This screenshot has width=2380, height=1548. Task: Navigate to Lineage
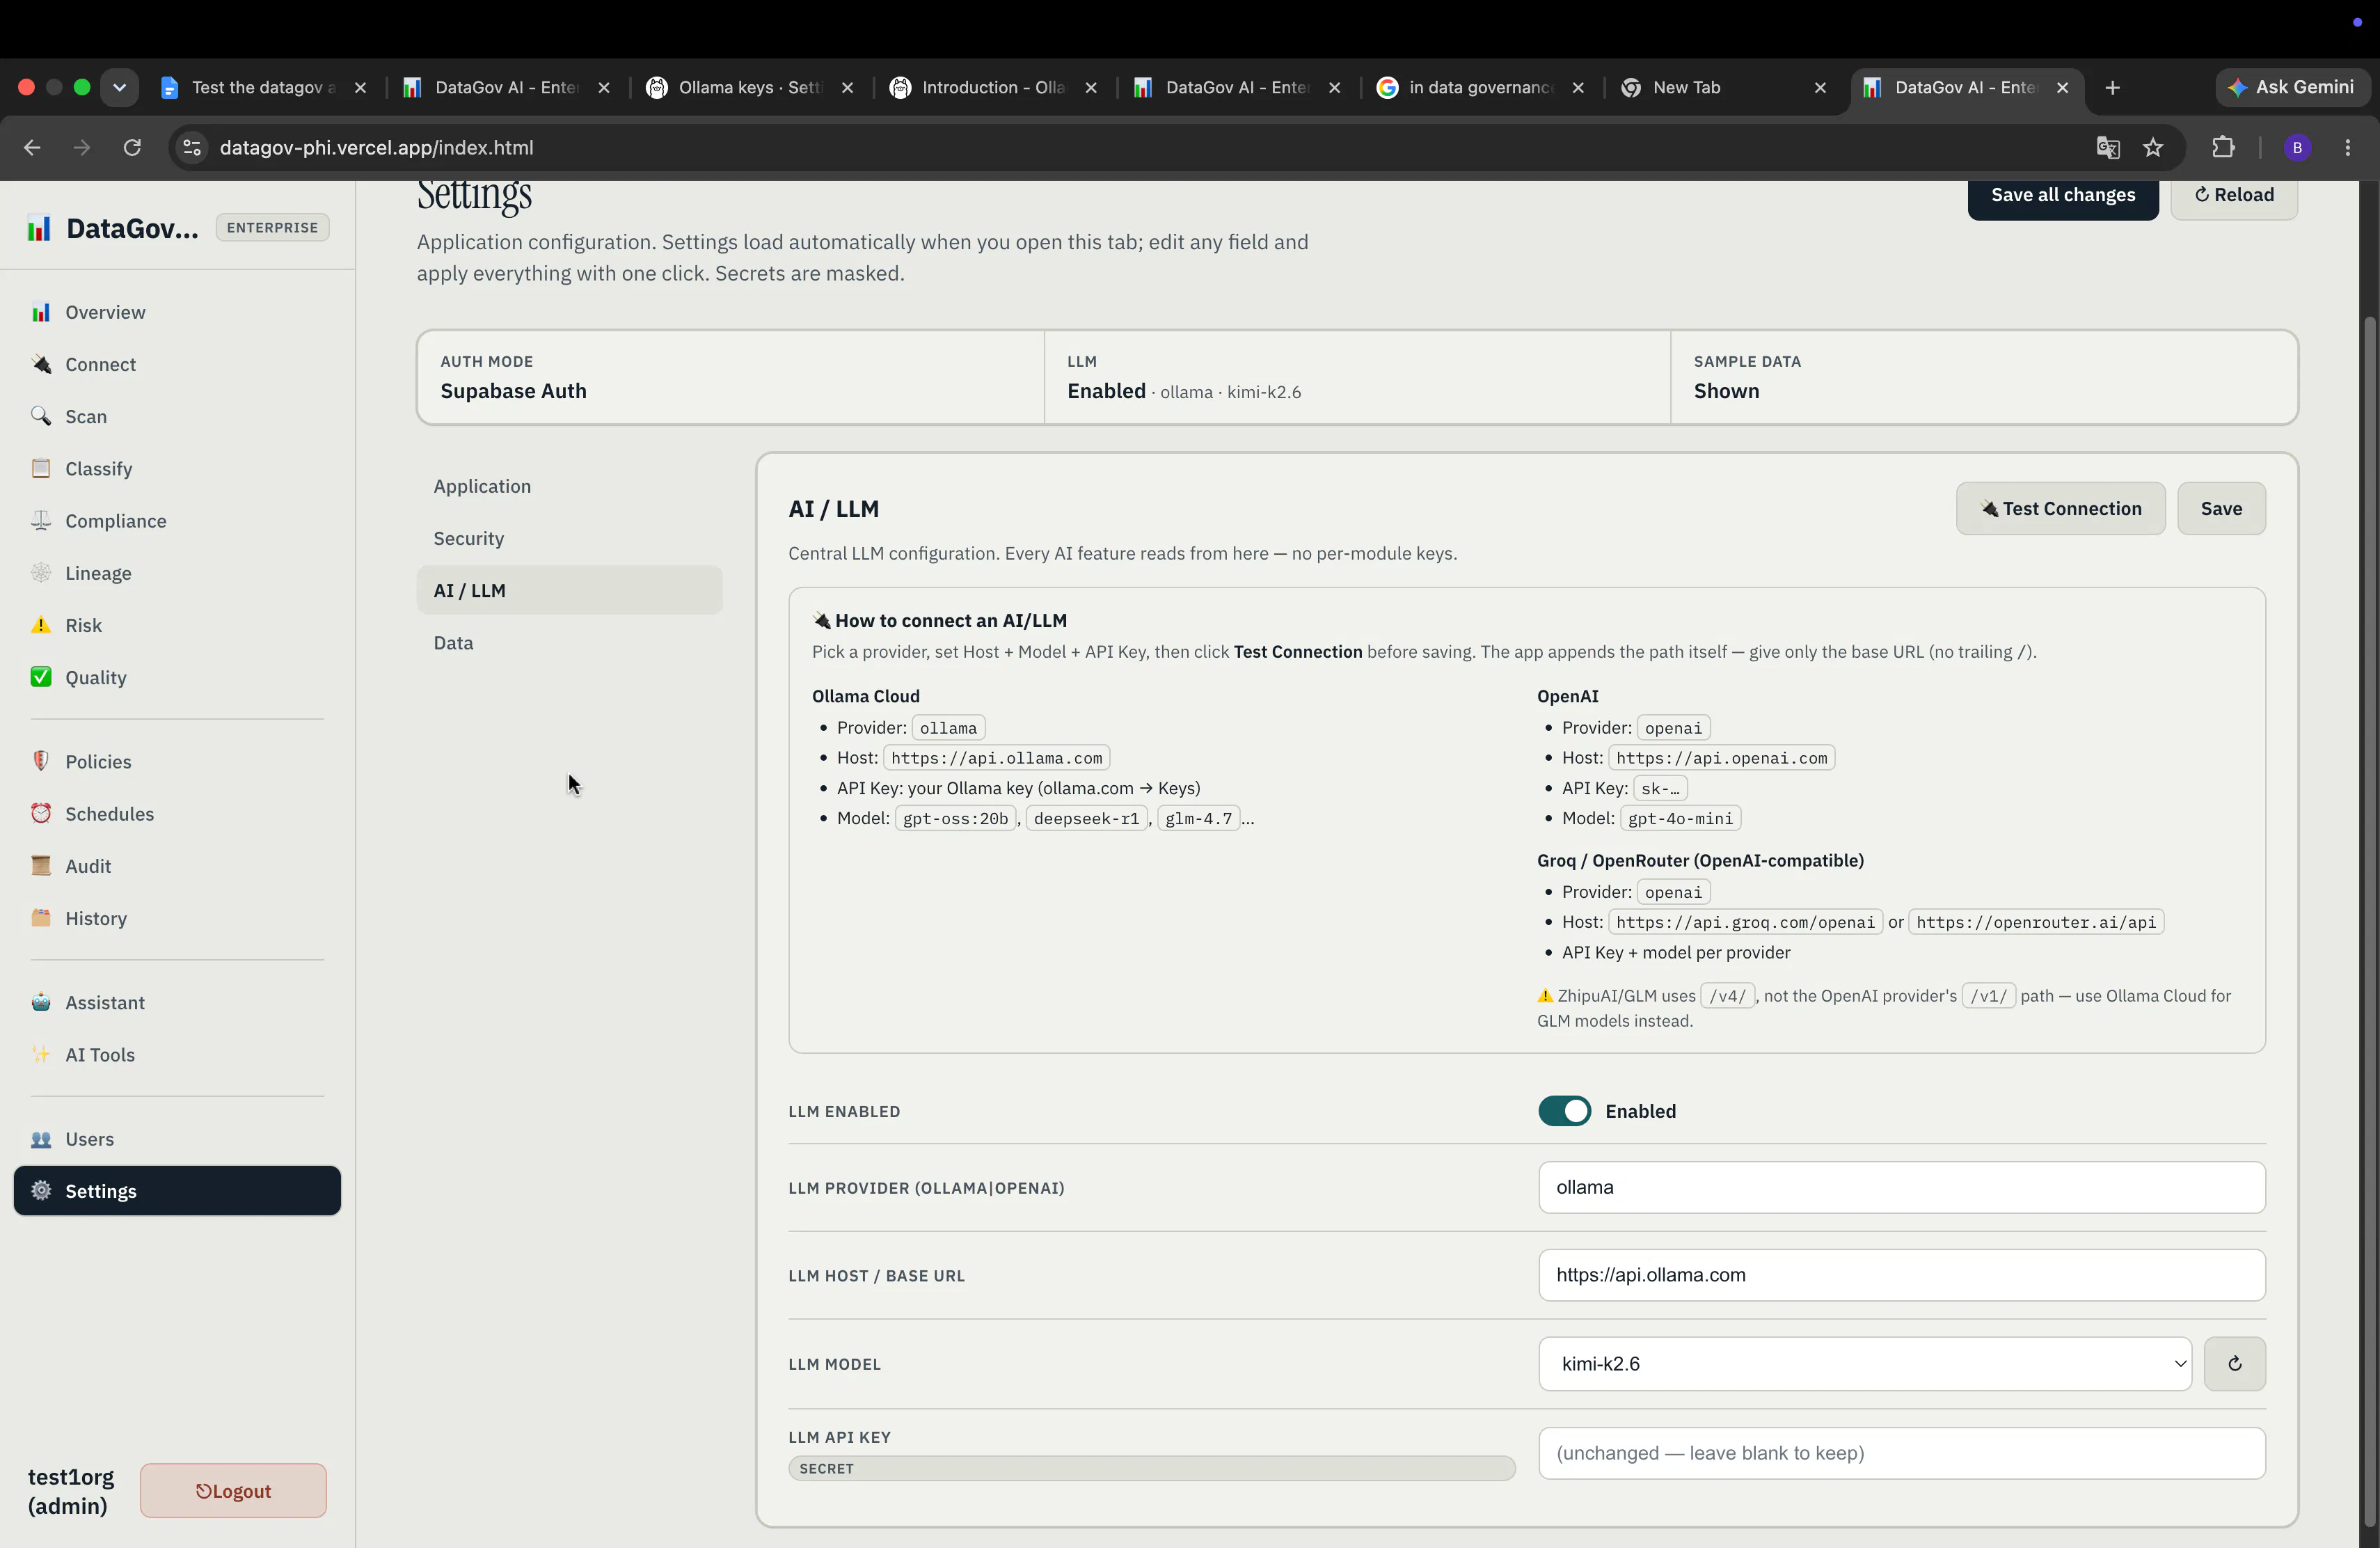(x=177, y=573)
